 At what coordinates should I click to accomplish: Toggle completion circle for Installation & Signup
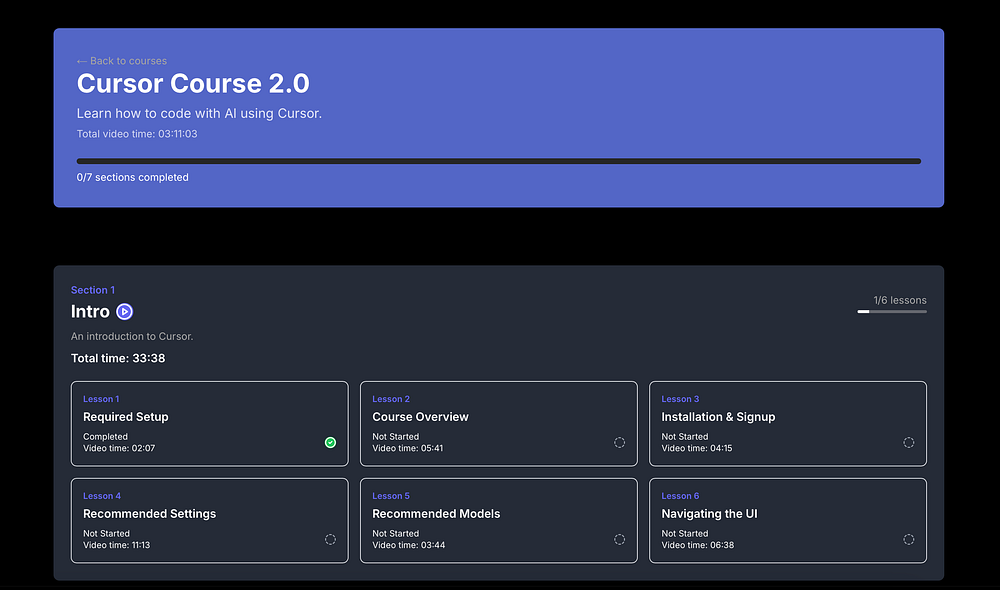pyautogui.click(x=909, y=442)
